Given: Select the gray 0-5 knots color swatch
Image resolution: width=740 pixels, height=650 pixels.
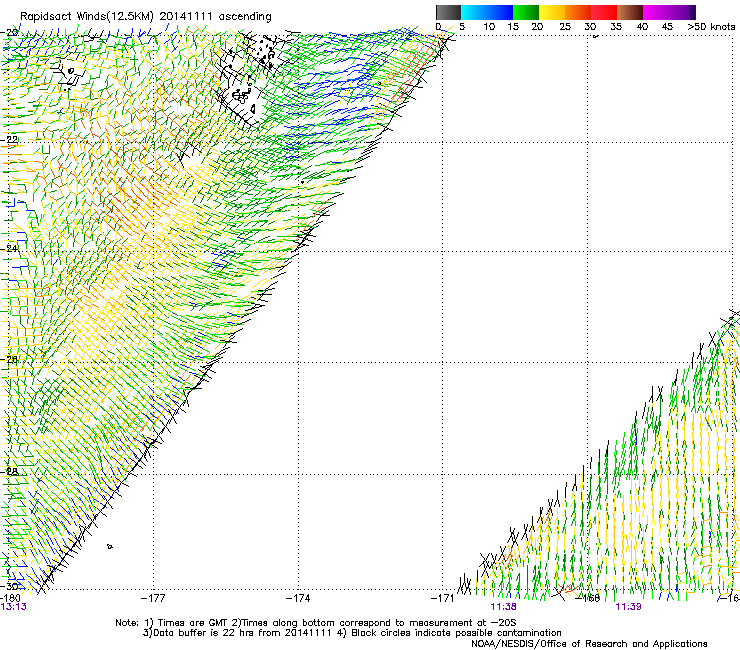Looking at the screenshot, I should [x=448, y=12].
